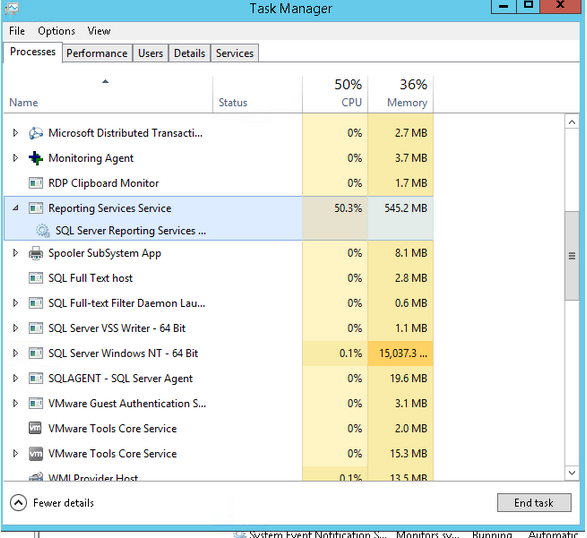Sort by the CPU column header

point(335,94)
